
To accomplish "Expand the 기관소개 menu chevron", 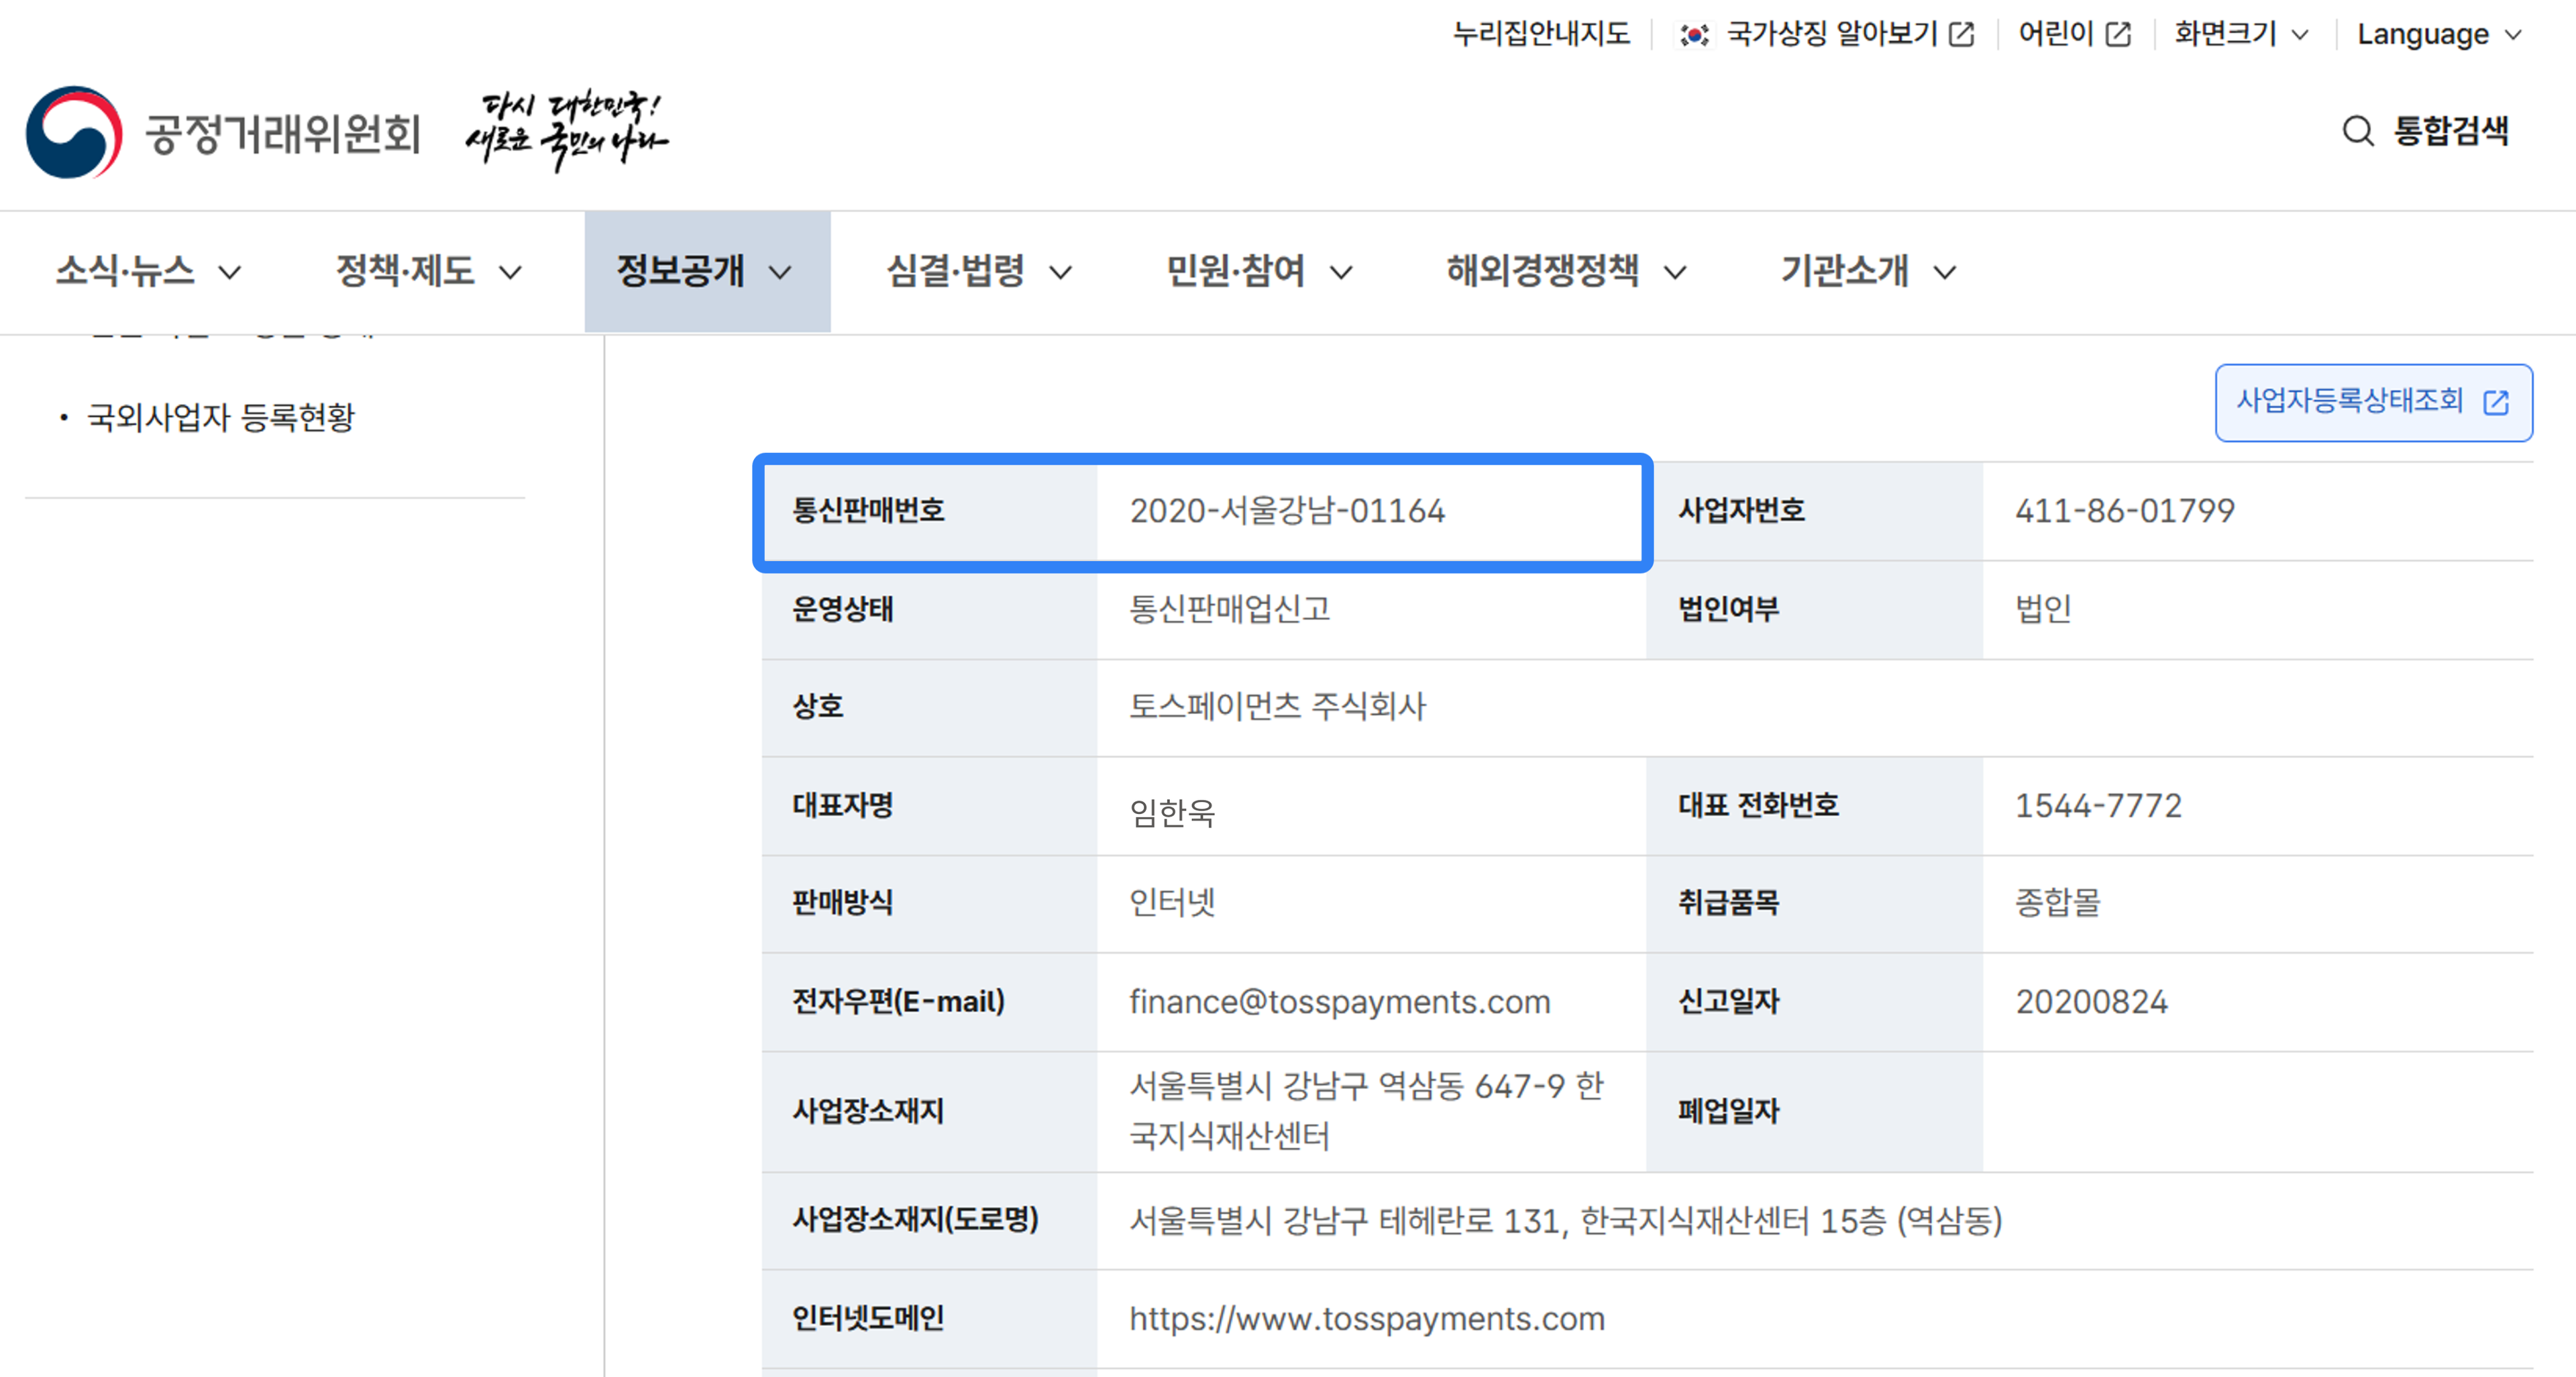I will pyautogui.click(x=1944, y=272).
